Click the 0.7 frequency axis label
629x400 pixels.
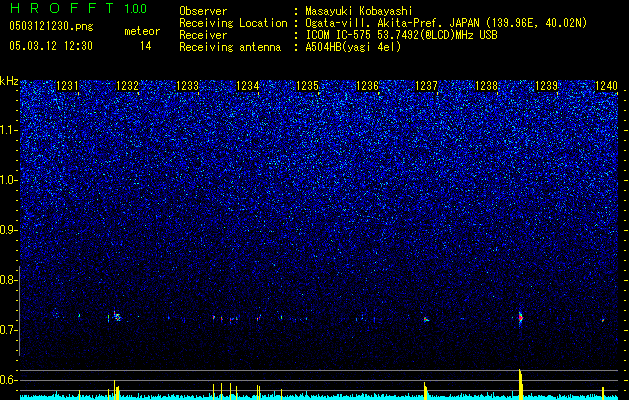pyautogui.click(x=9, y=330)
